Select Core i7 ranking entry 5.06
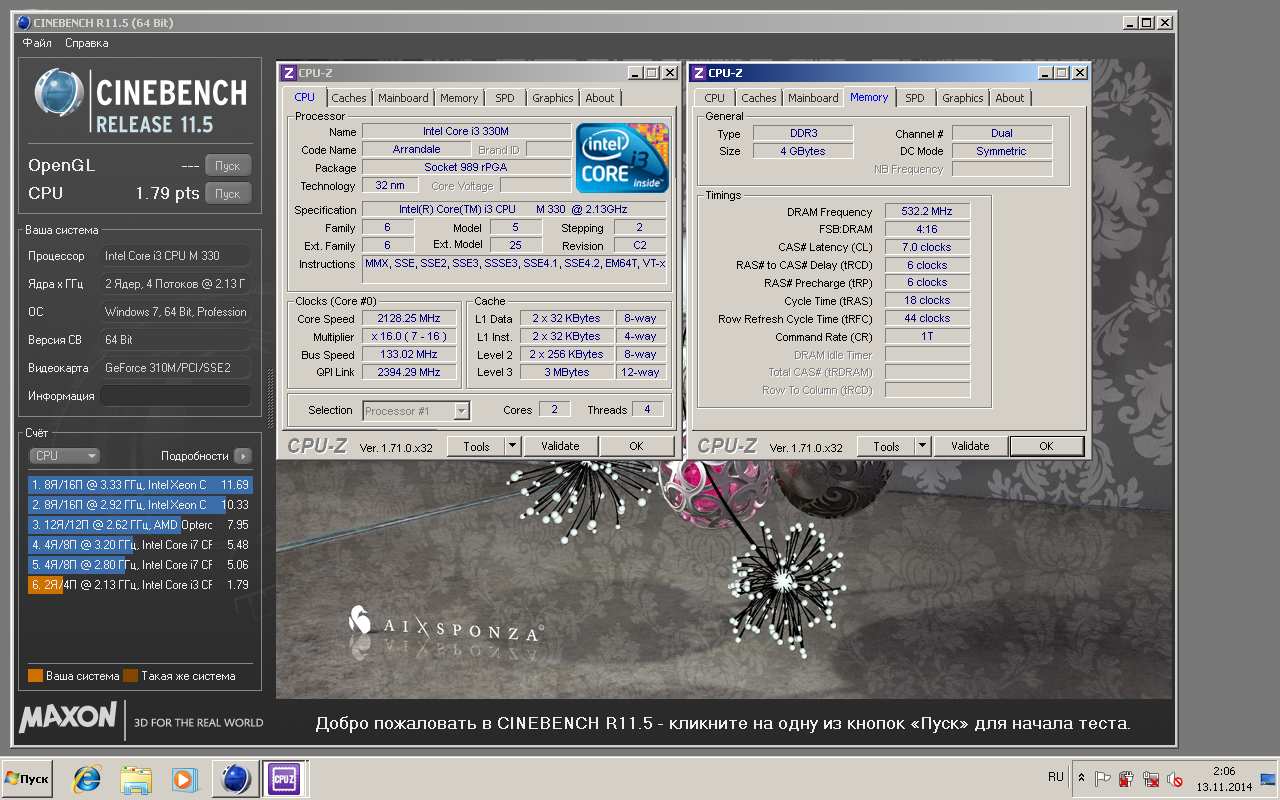The image size is (1280, 800). coord(140,564)
